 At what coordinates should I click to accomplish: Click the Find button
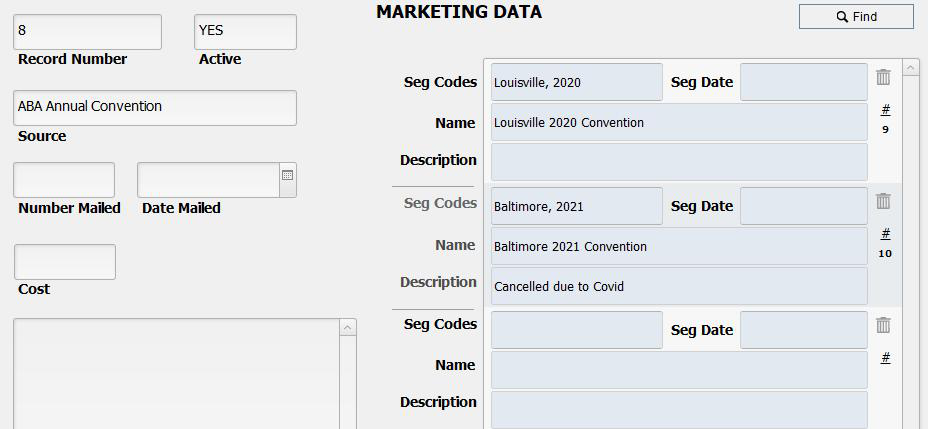point(856,16)
